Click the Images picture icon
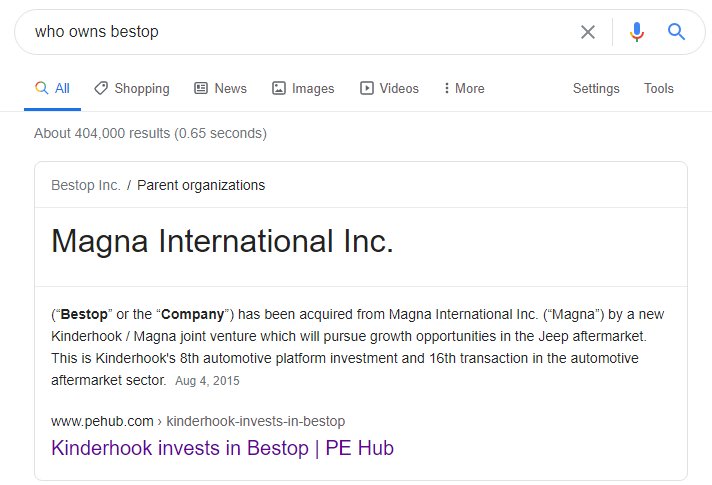Viewport: 712px width, 485px height. click(x=278, y=88)
